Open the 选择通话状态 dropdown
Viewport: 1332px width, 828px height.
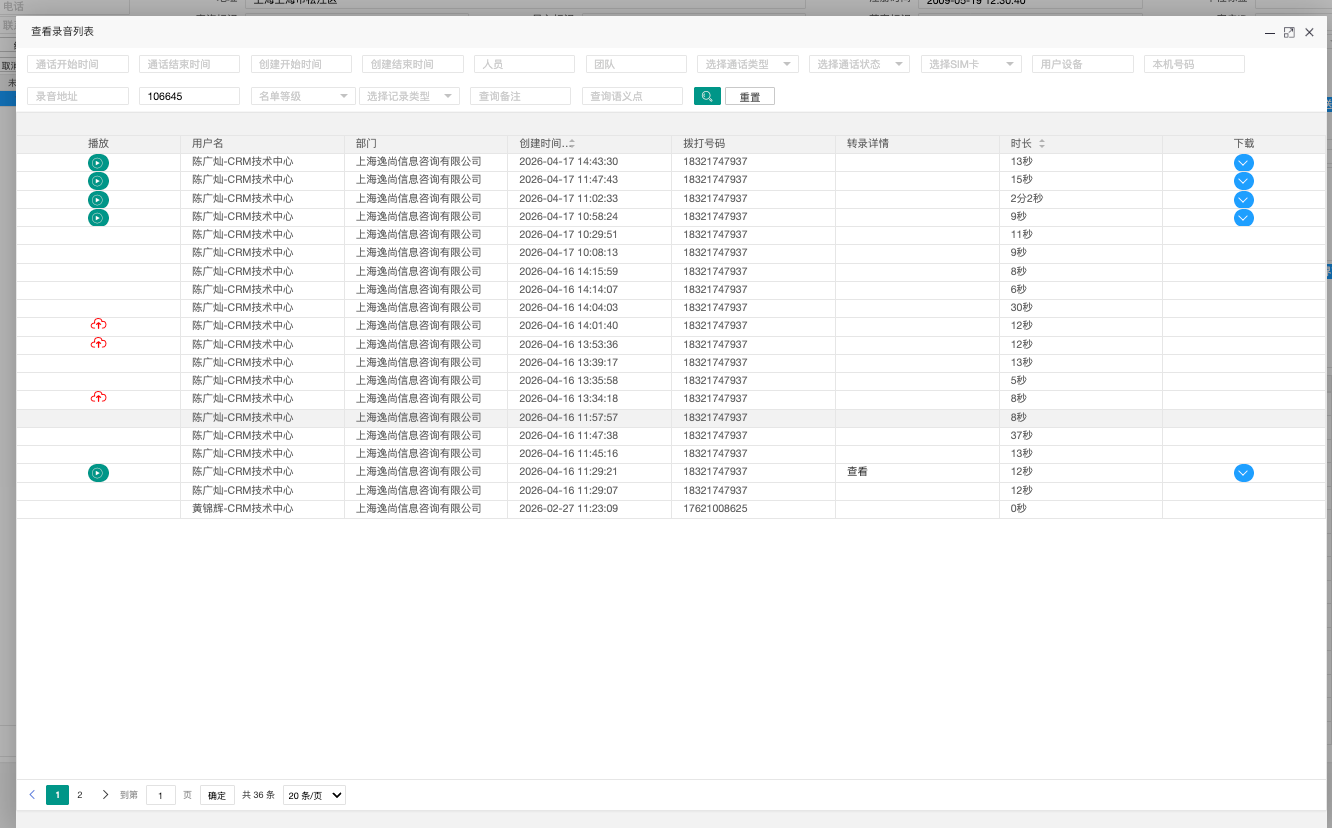(x=859, y=64)
